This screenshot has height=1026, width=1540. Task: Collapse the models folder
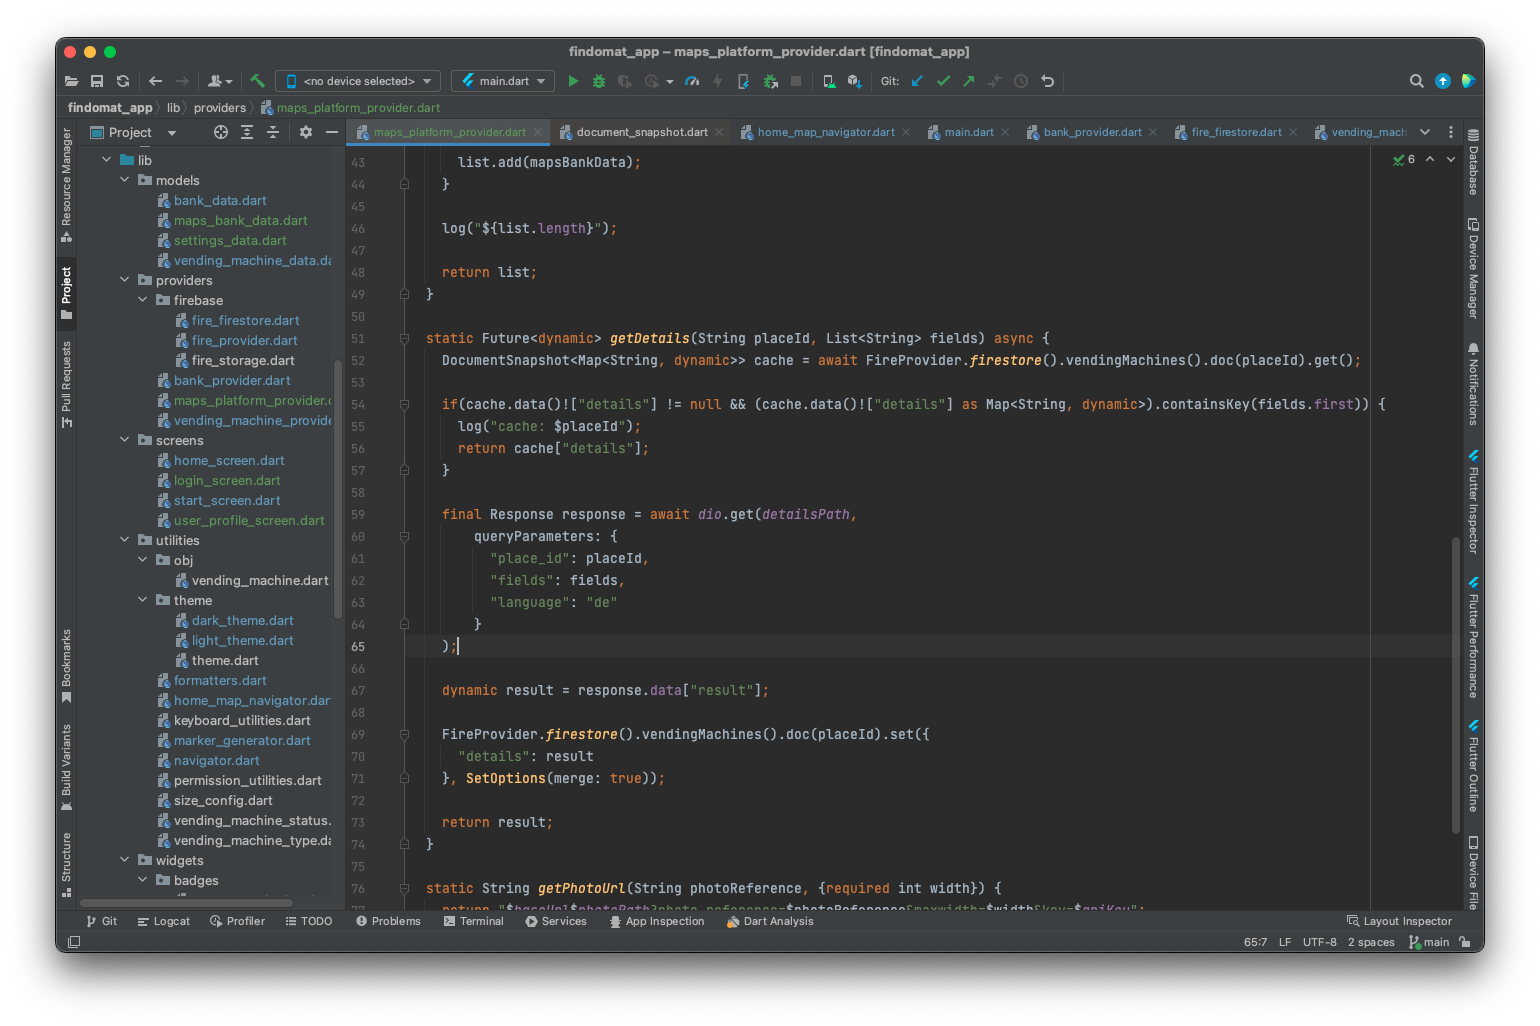coord(125,180)
